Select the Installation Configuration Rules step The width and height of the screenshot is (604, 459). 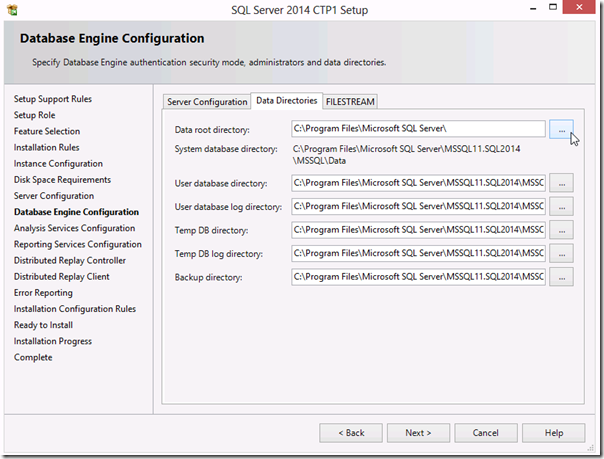pyautogui.click(x=75, y=309)
